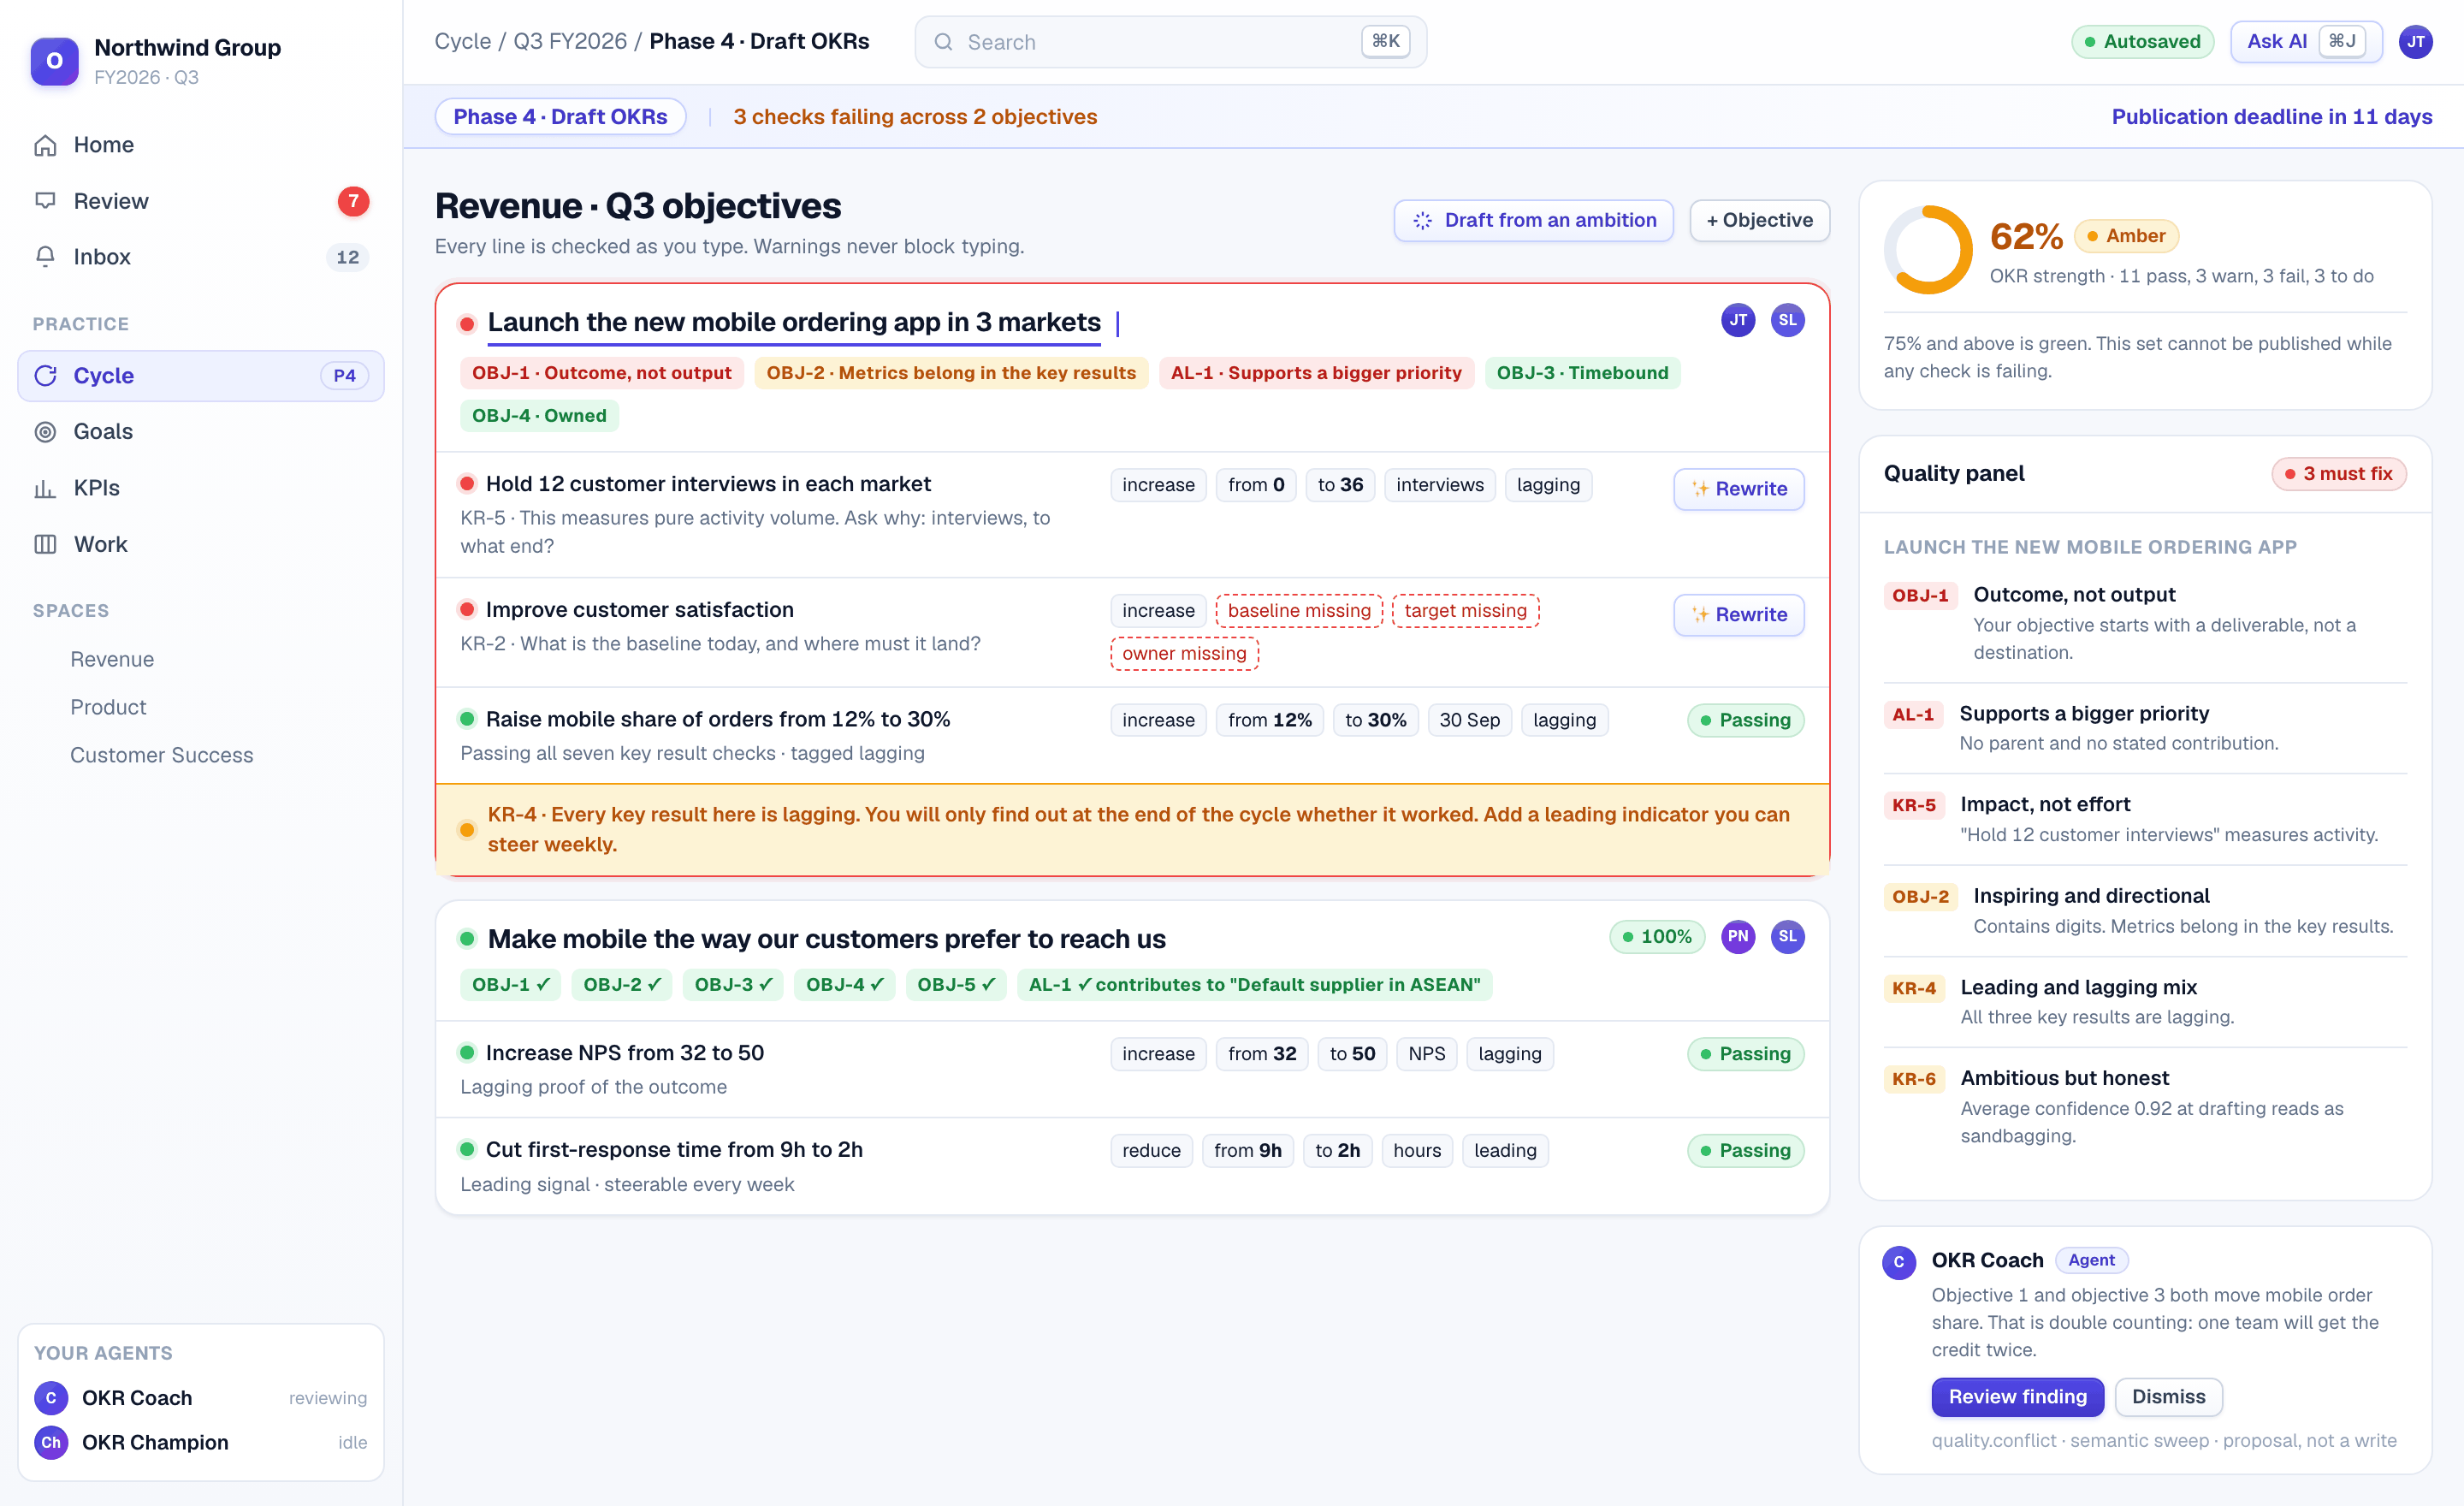Dismiss the OKR Coach finding

(x=2168, y=1397)
